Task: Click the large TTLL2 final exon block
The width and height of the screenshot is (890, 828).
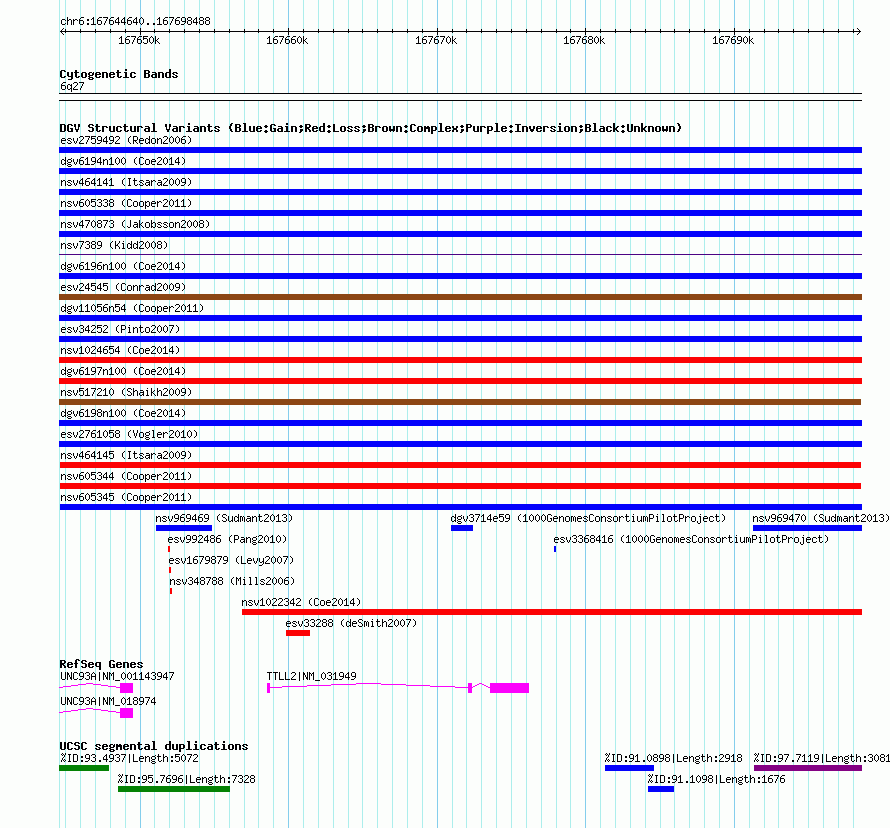Action: [510, 688]
